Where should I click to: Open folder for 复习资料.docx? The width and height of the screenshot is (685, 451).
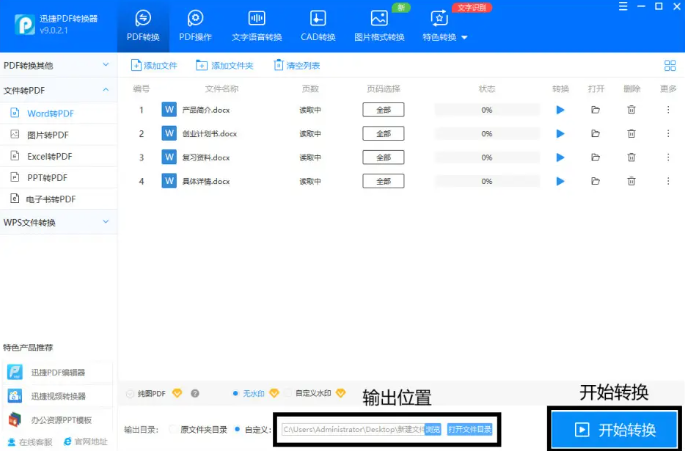[595, 157]
